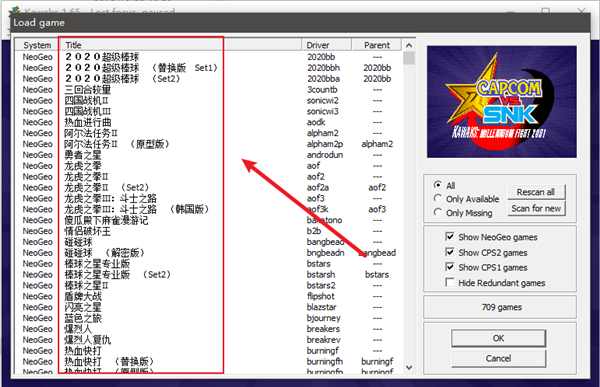Click Scan for new button

click(x=536, y=209)
